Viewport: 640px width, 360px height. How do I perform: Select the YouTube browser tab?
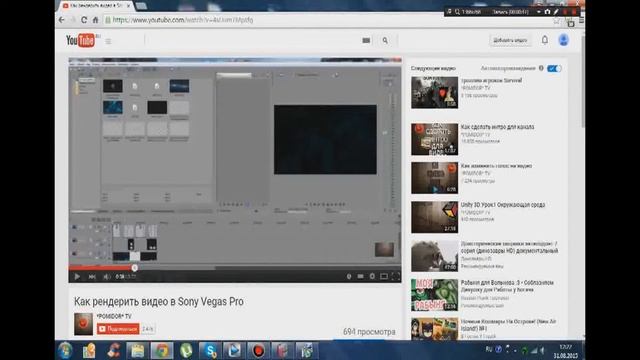96,6
